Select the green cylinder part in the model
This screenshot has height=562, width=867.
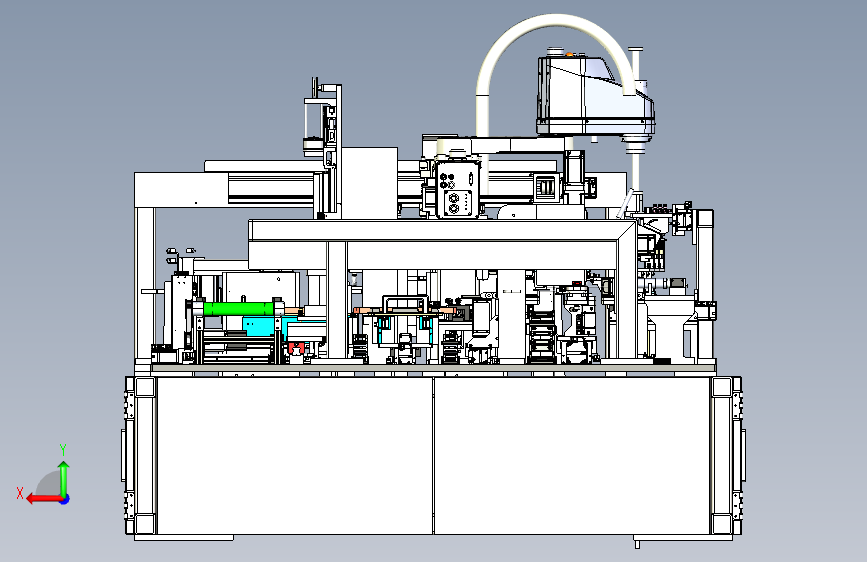click(x=239, y=309)
